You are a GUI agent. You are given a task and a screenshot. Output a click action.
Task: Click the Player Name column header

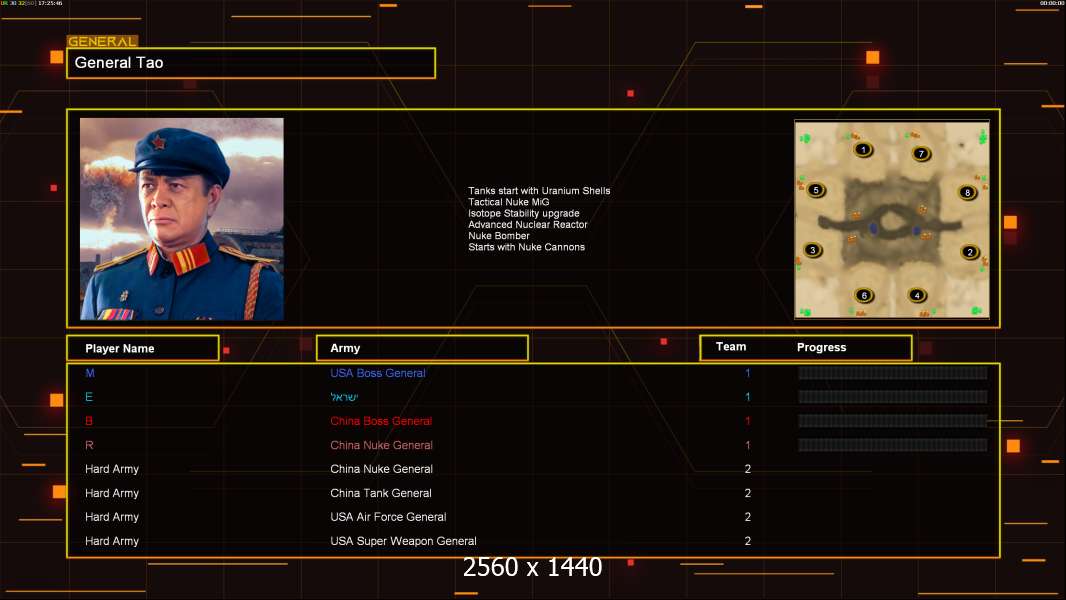tap(143, 348)
